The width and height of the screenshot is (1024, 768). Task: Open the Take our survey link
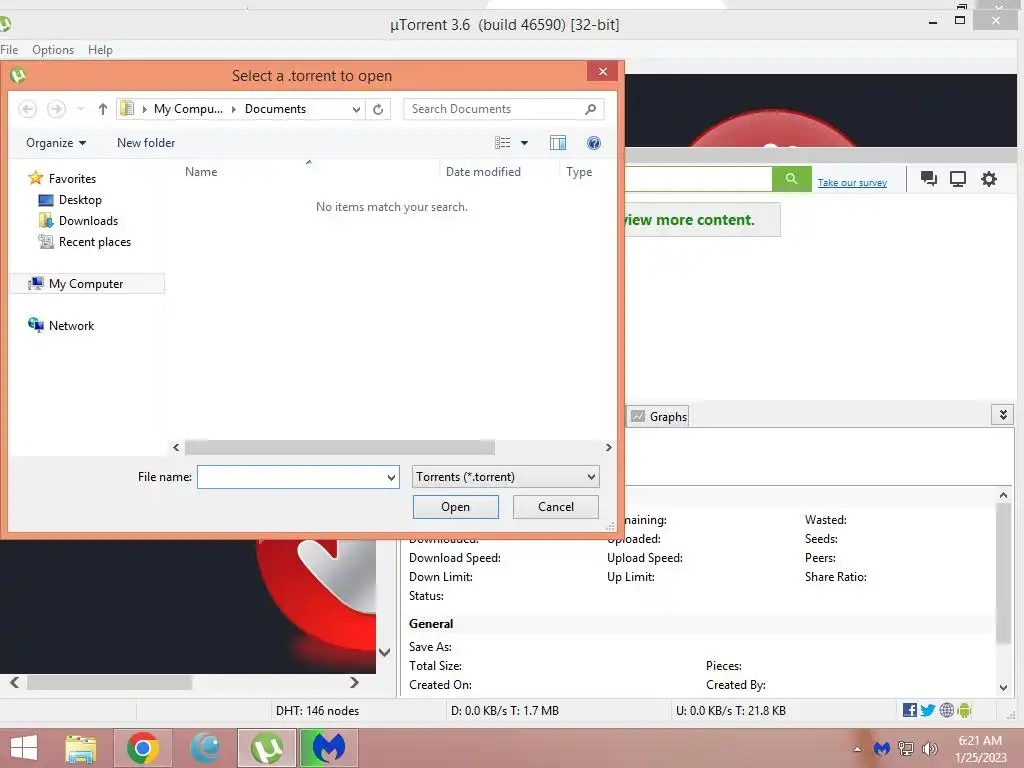(x=852, y=183)
